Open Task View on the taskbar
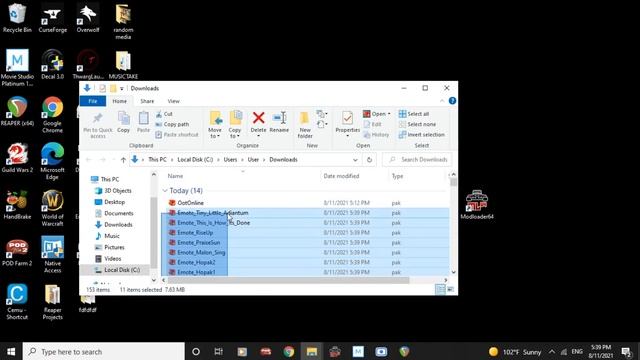Image resolution: width=640 pixels, height=360 pixels. tap(218, 351)
